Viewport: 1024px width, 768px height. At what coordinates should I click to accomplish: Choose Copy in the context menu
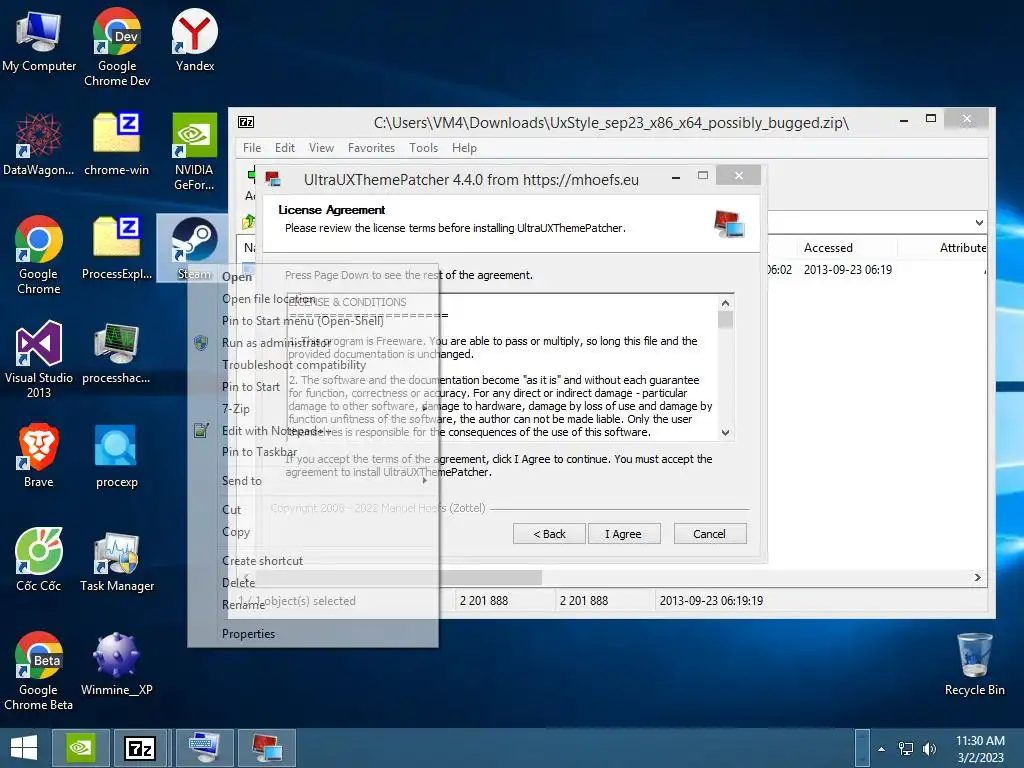pyautogui.click(x=313, y=532)
